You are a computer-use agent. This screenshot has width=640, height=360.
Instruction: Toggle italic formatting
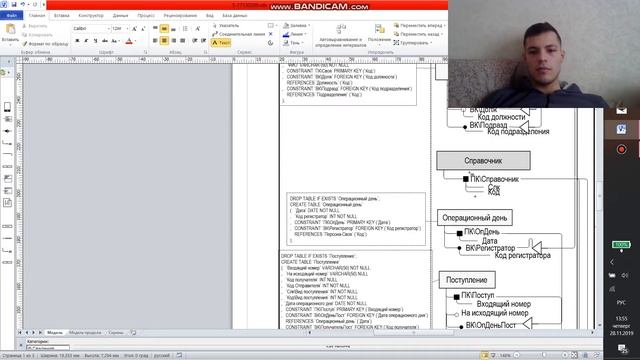(86, 41)
